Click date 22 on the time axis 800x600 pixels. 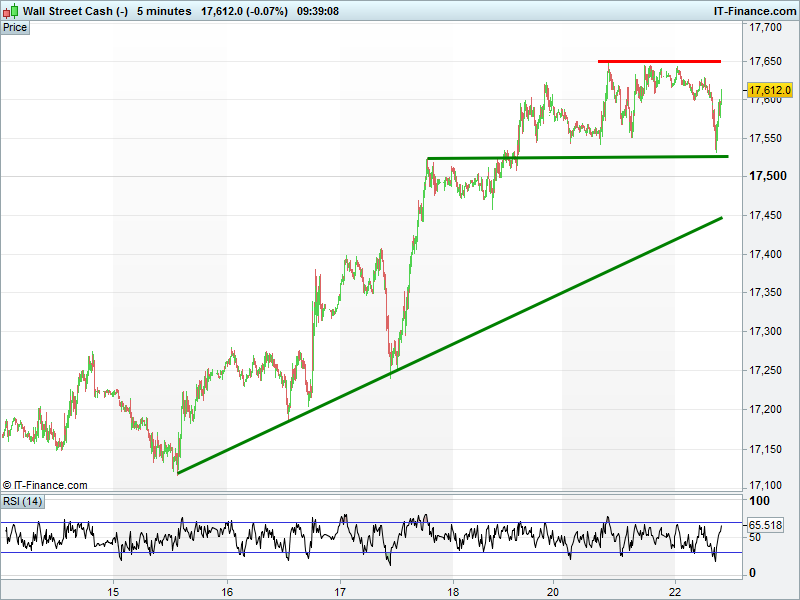[x=675, y=592]
